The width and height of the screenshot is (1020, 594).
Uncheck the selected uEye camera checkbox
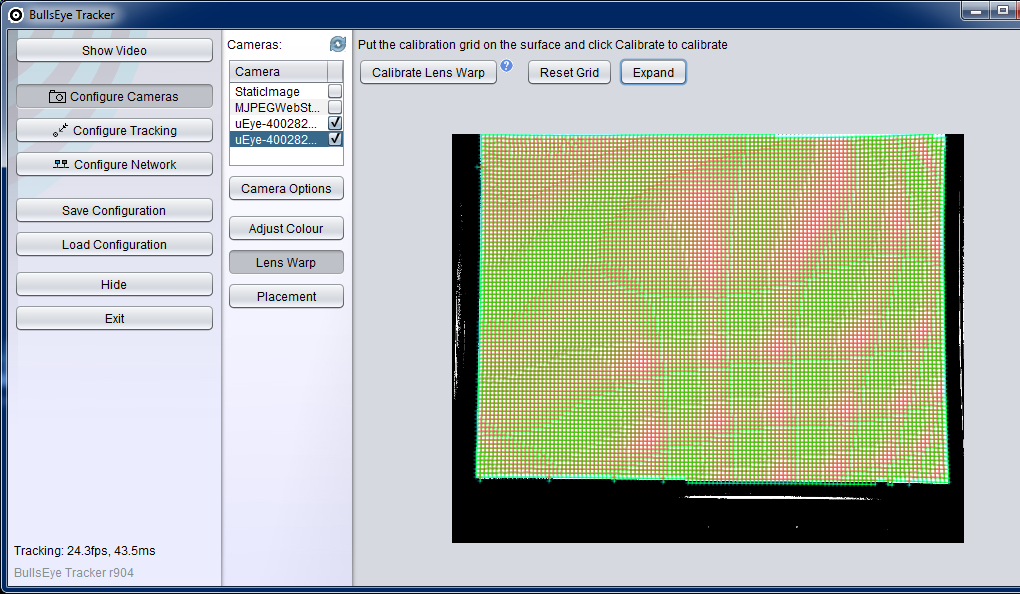[335, 139]
